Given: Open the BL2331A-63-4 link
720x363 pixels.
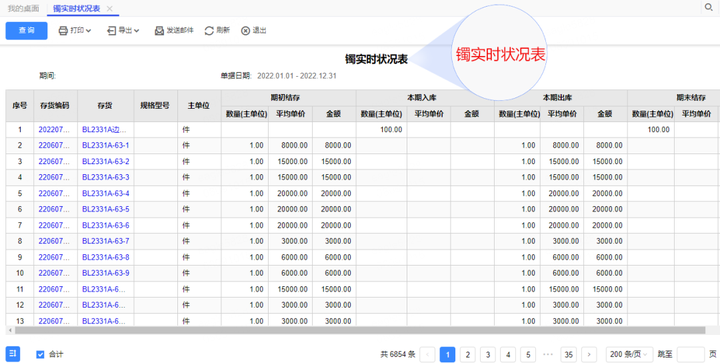Looking at the screenshot, I should tap(106, 193).
